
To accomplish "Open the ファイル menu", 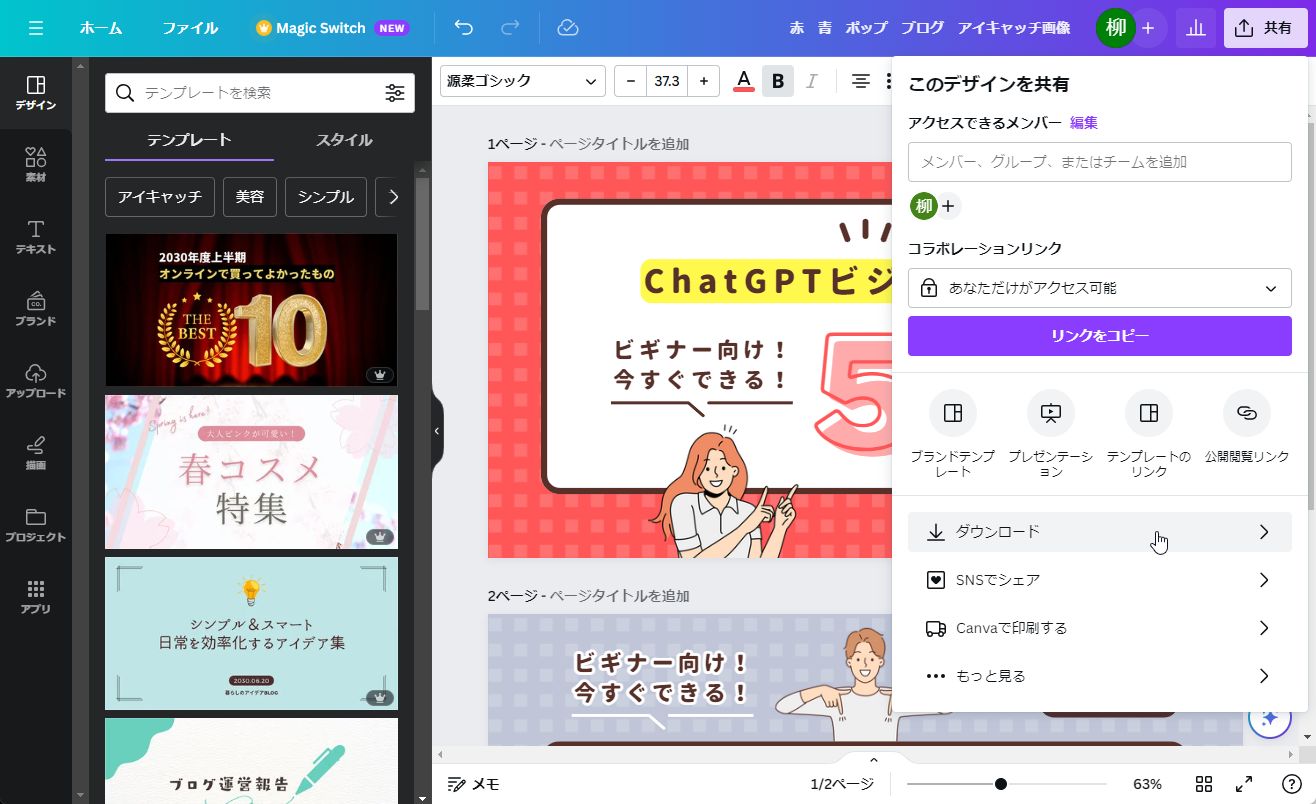I will click(190, 28).
